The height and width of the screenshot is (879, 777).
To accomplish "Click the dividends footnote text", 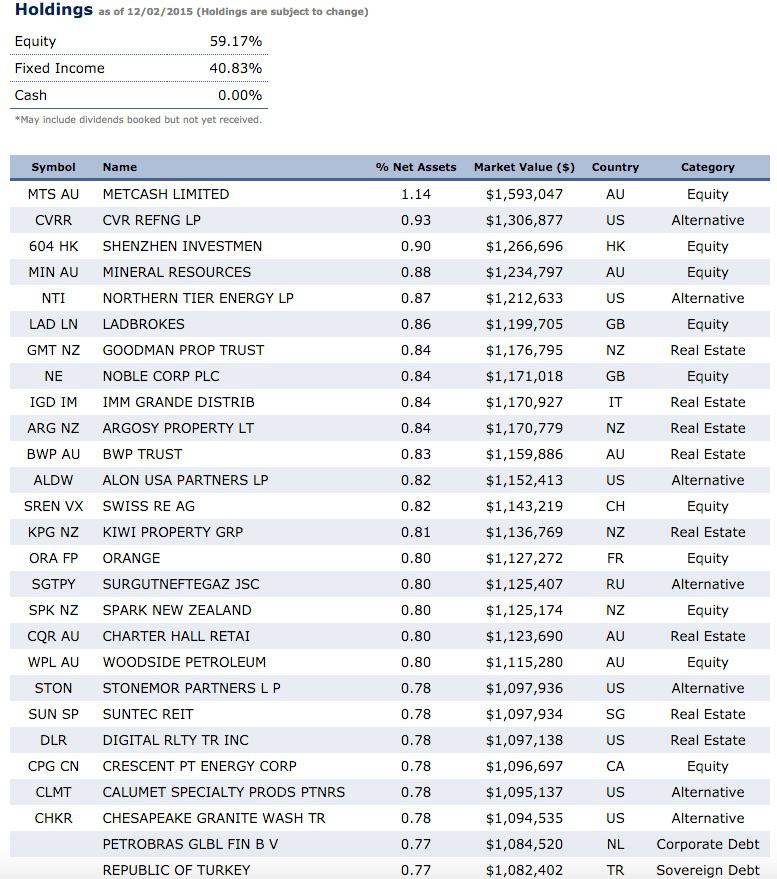I will [x=138, y=119].
